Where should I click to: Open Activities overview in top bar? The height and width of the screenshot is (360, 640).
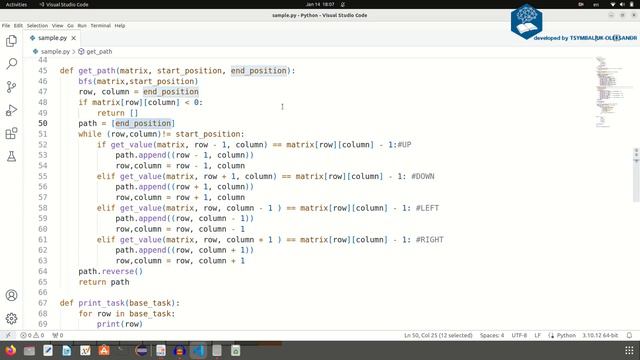tap(16, 4)
